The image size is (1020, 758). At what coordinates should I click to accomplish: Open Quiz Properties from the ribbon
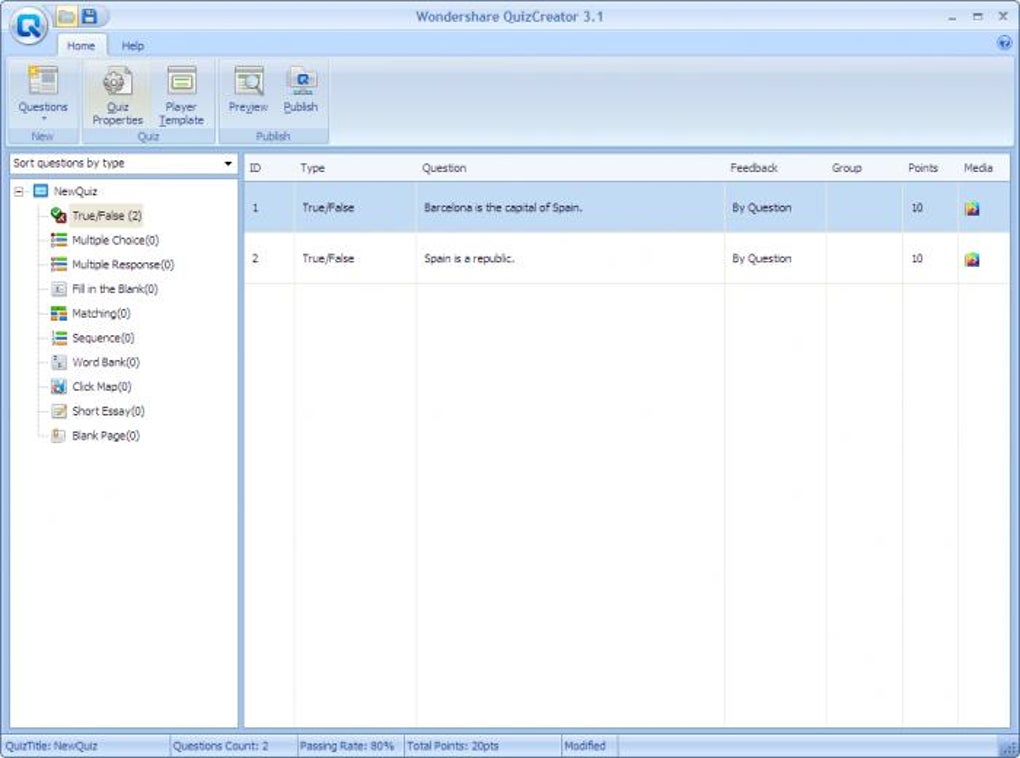click(117, 95)
